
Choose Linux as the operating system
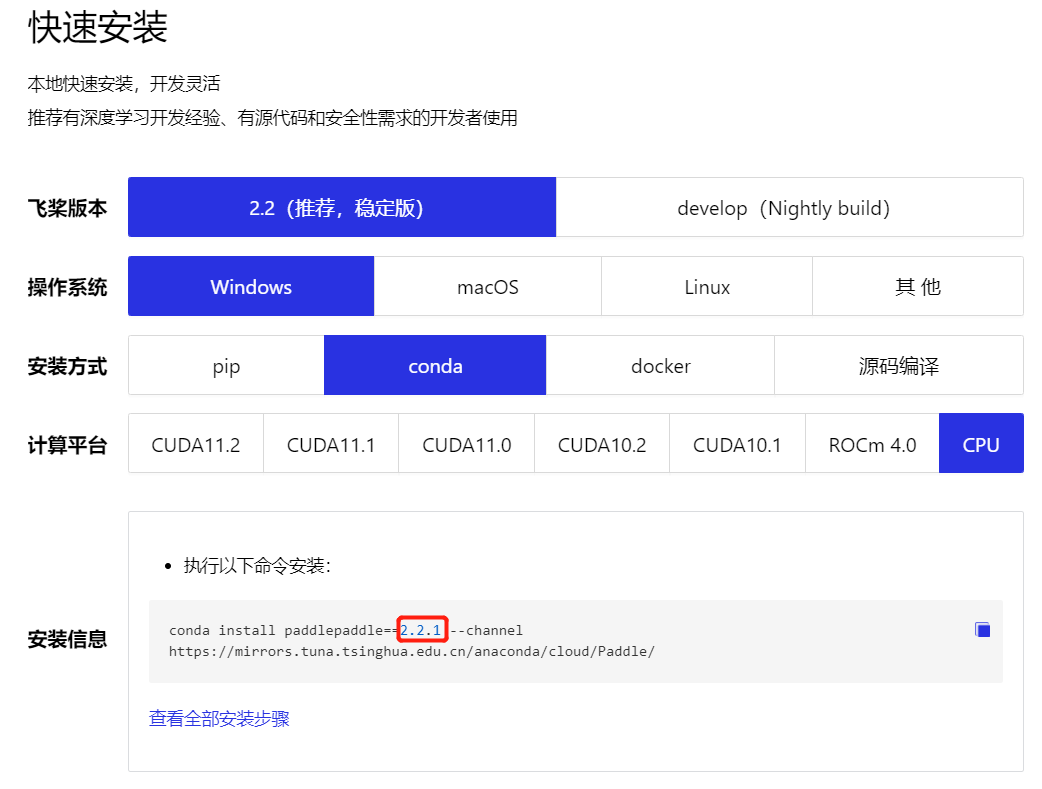[706, 286]
